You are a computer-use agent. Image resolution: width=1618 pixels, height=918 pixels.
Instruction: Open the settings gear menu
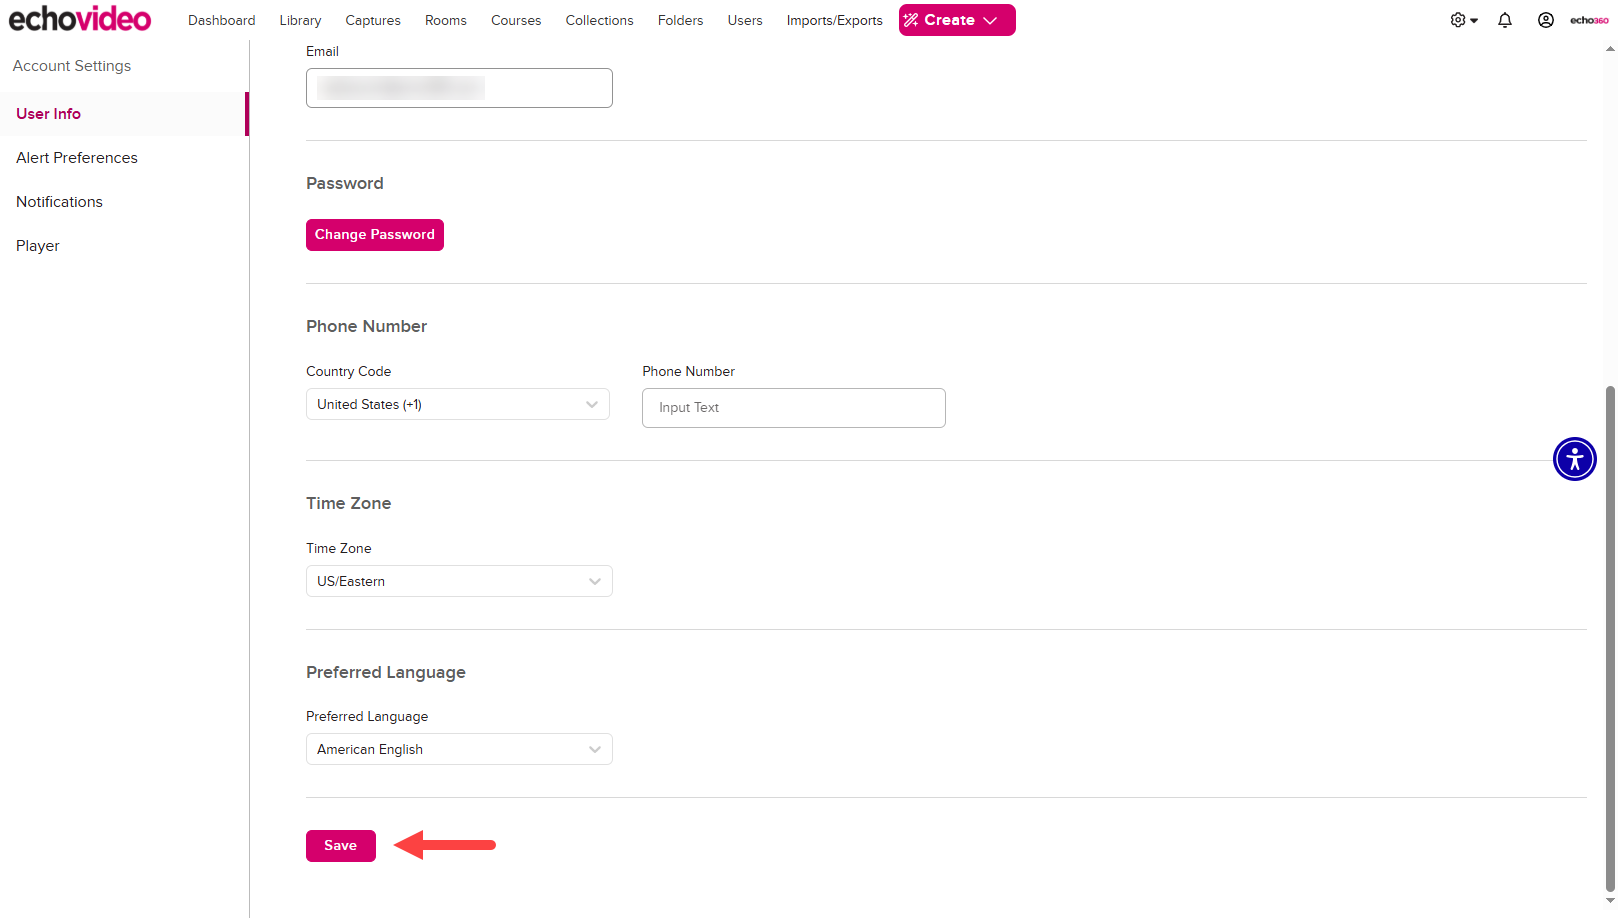[1463, 20]
